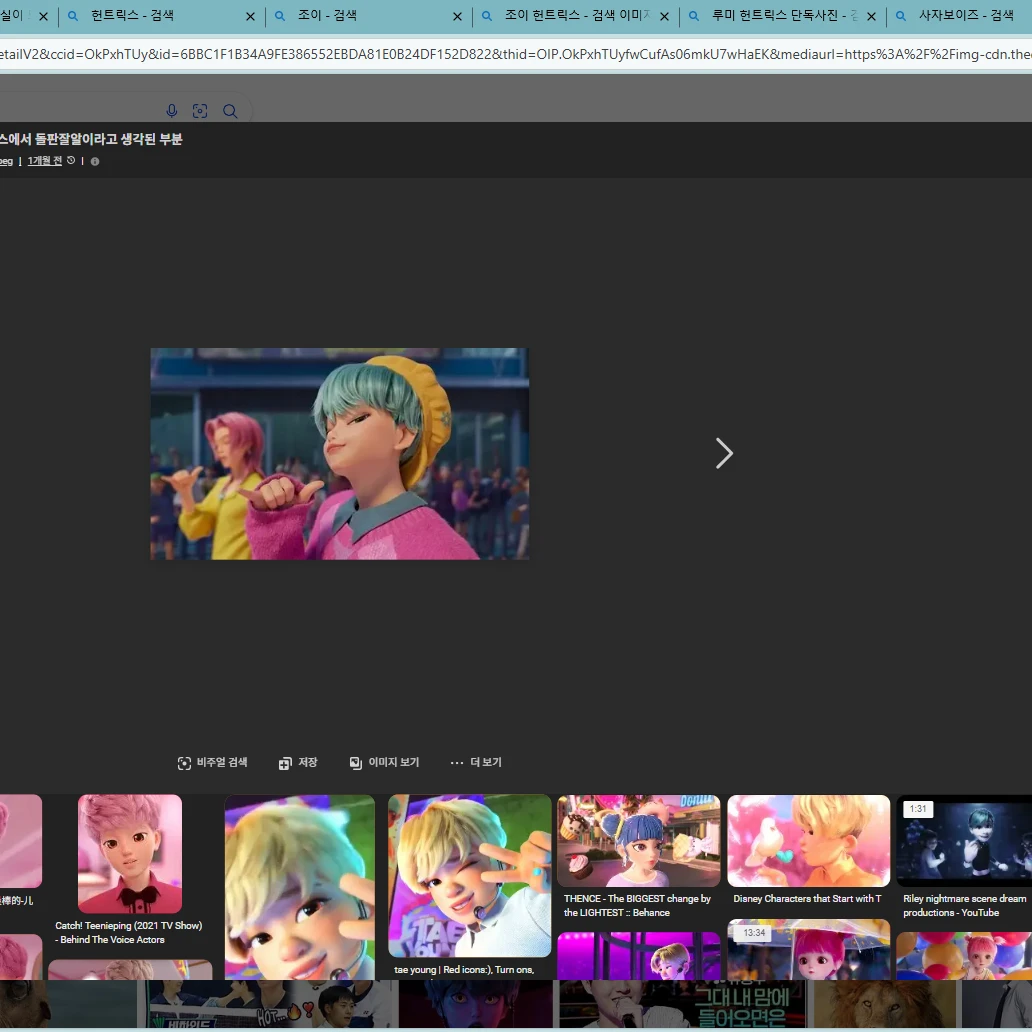Close the 루미 헌트릭스 단독사진 tab
This screenshot has width=1032, height=1032.
coord(871,16)
